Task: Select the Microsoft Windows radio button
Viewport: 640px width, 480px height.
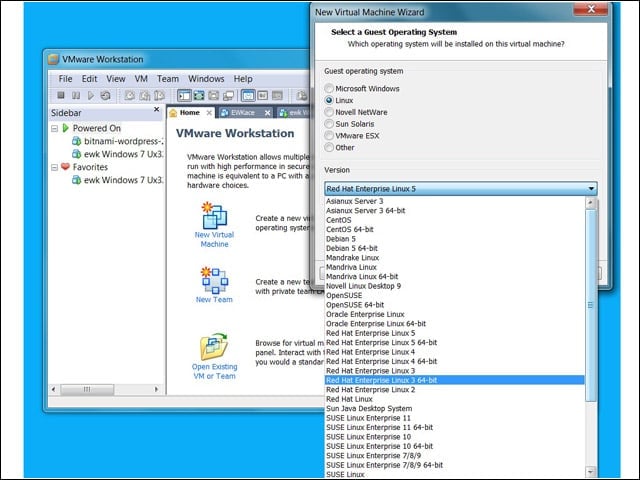Action: pos(329,88)
